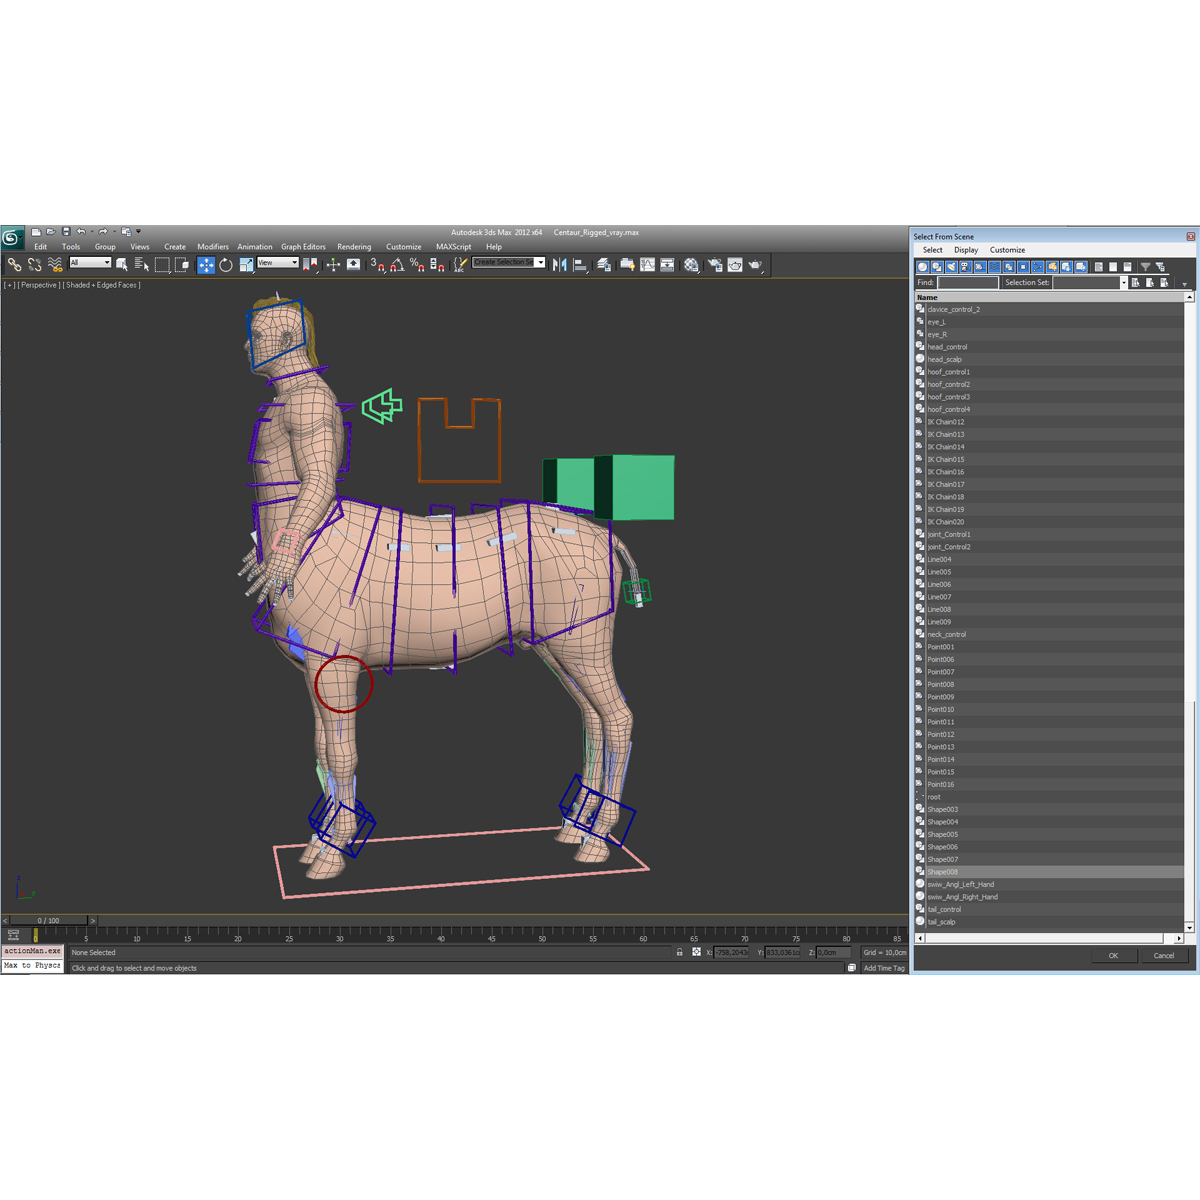Open the Display menu in Select From Scene
Image resolution: width=1200 pixels, height=1200 pixels.
point(966,249)
